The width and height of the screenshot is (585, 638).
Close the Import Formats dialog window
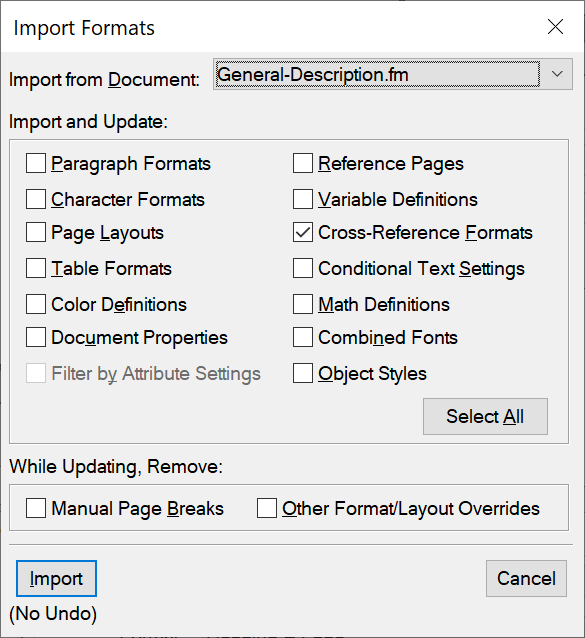coord(555,27)
